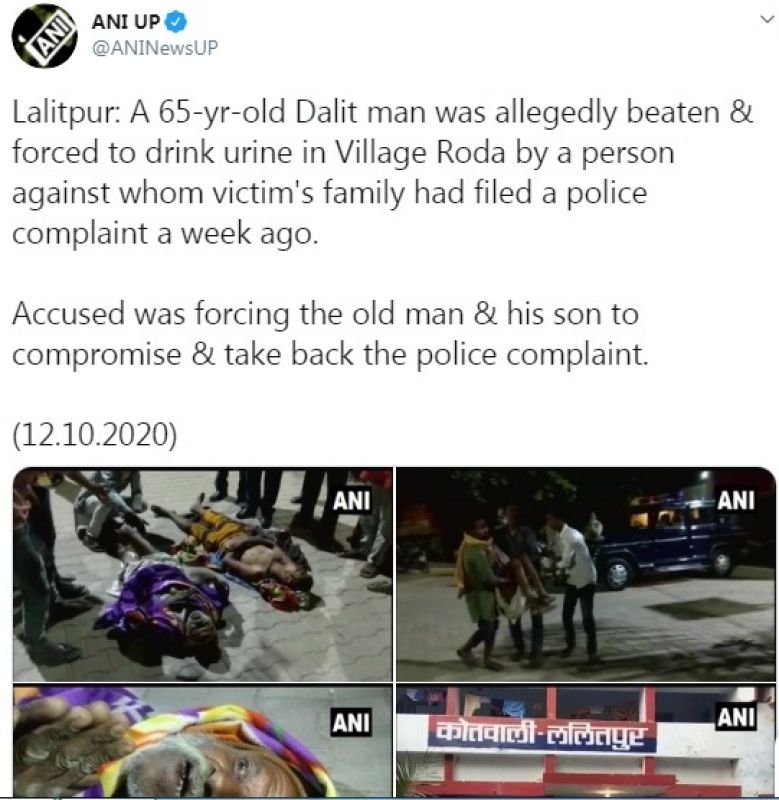Open top-right photo with blue jeep

[x=586, y=574]
